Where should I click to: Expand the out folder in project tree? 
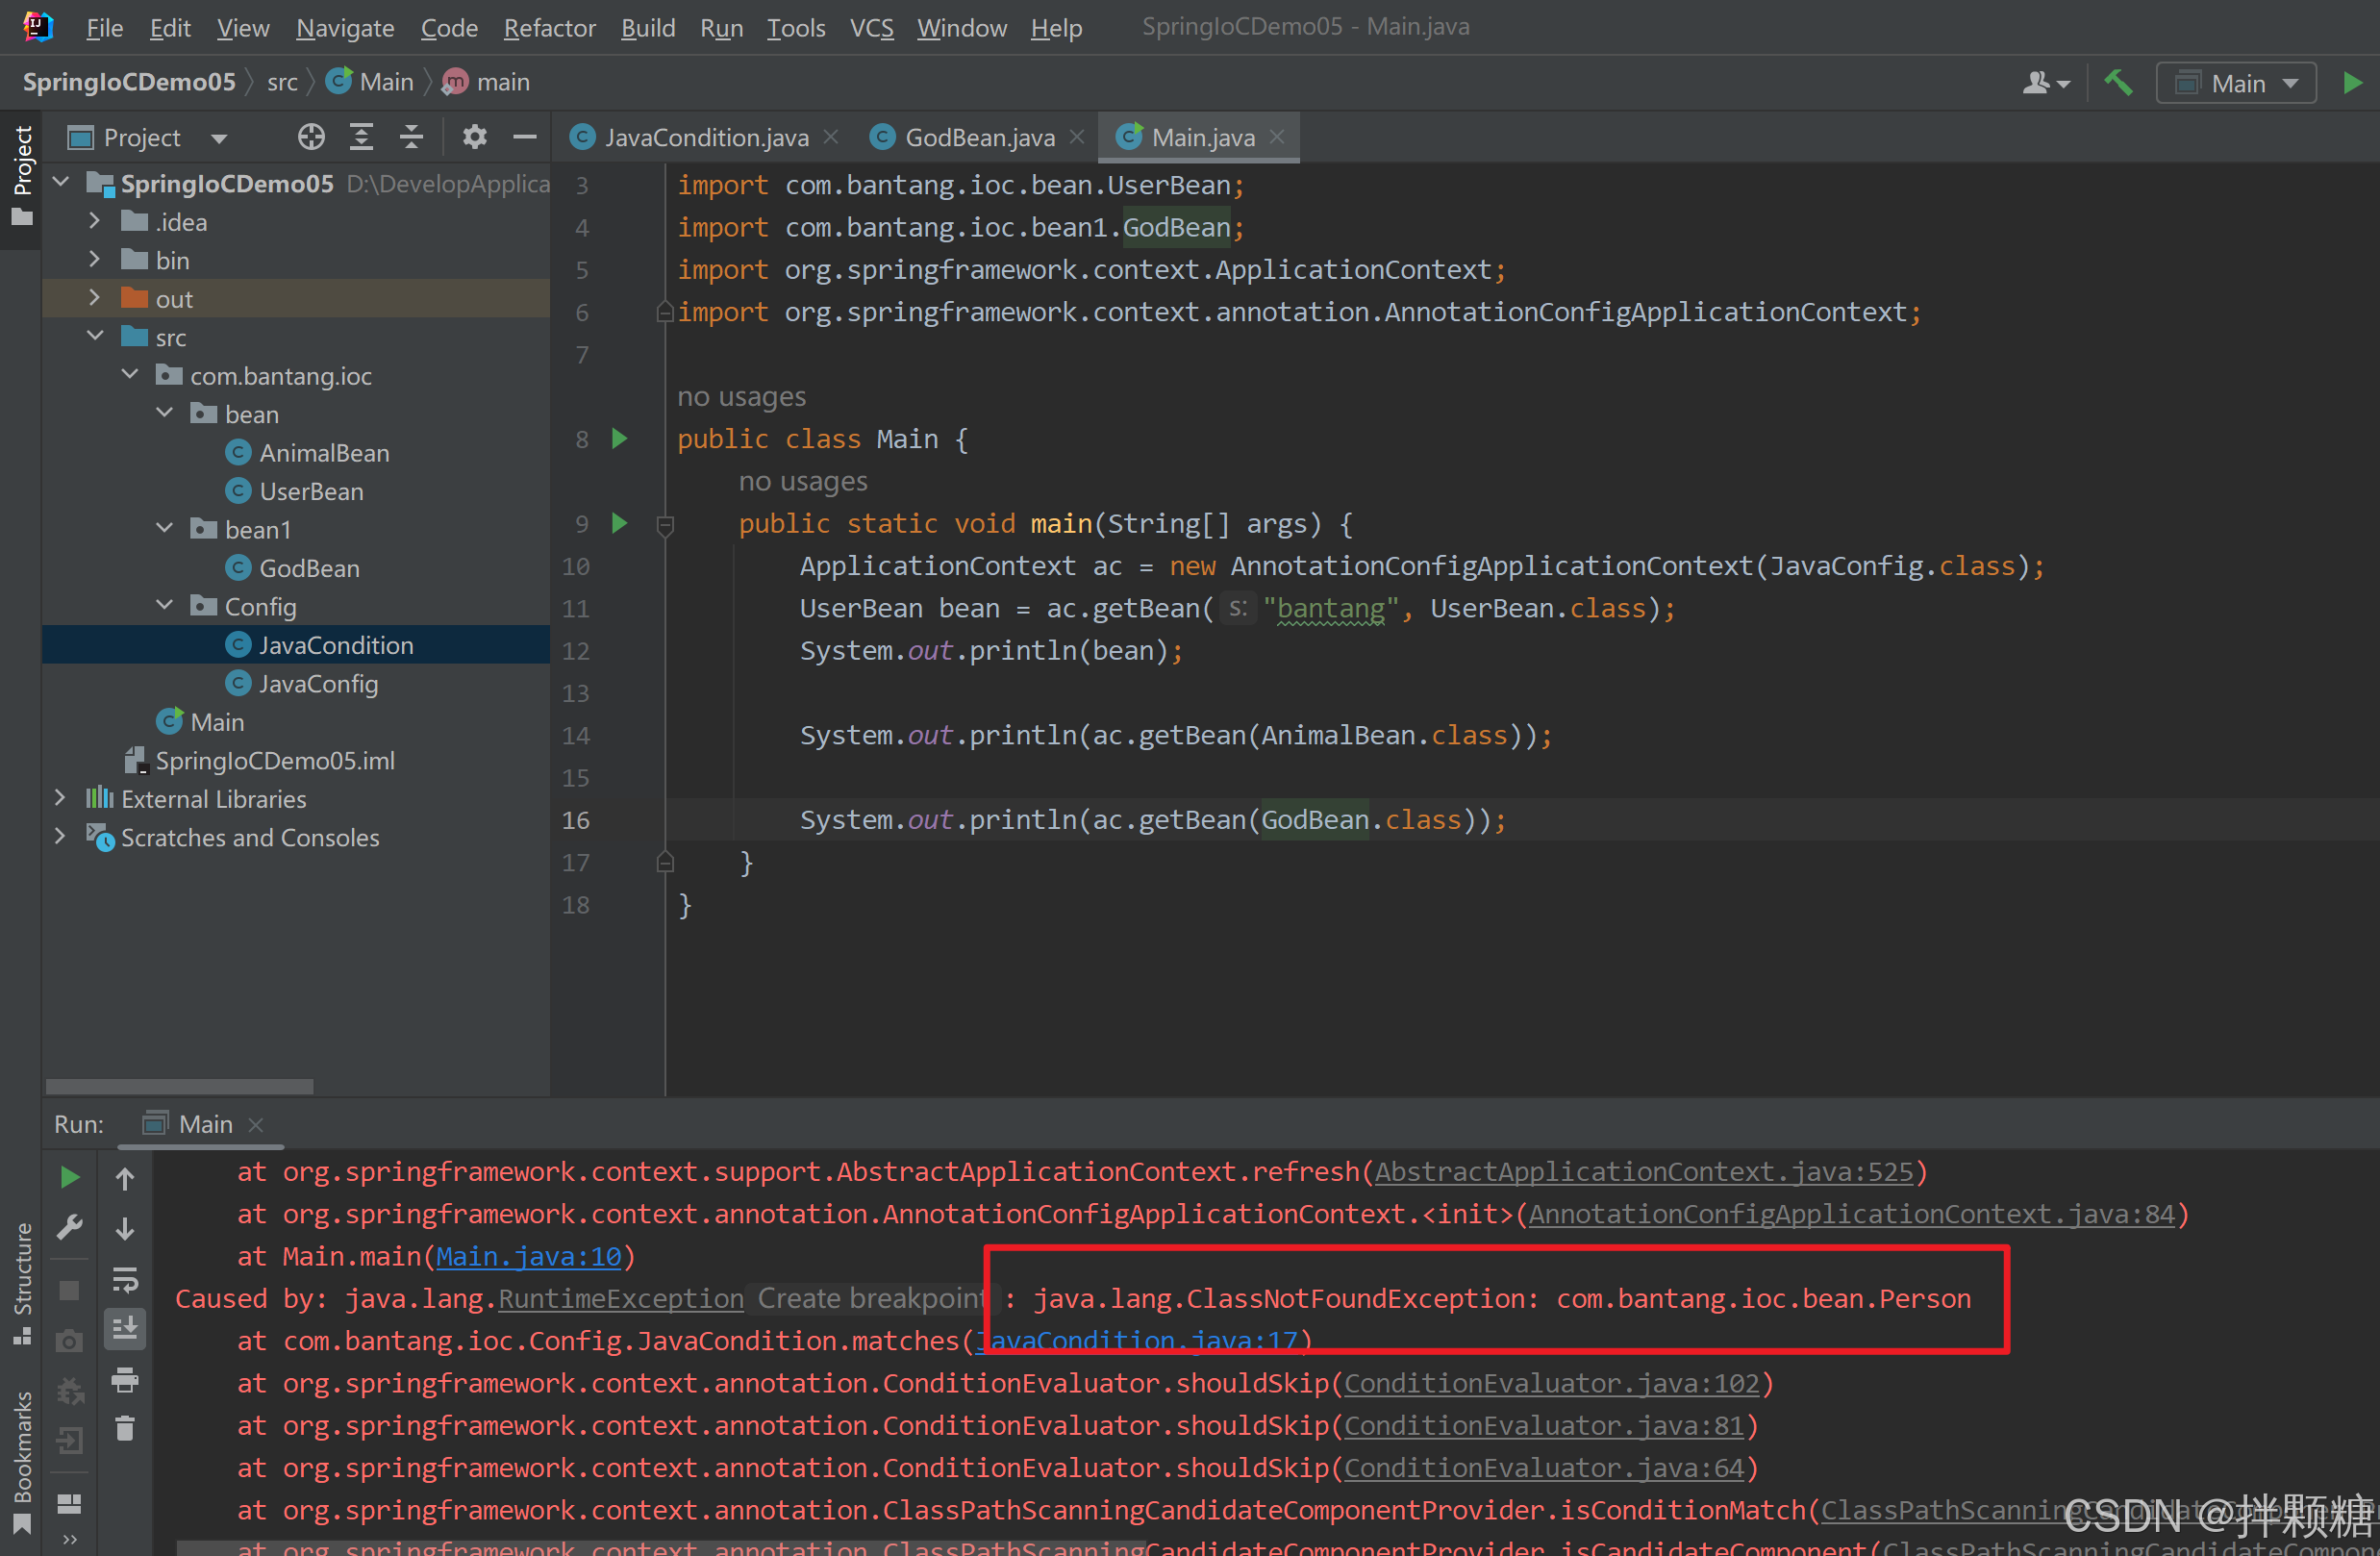click(94, 298)
